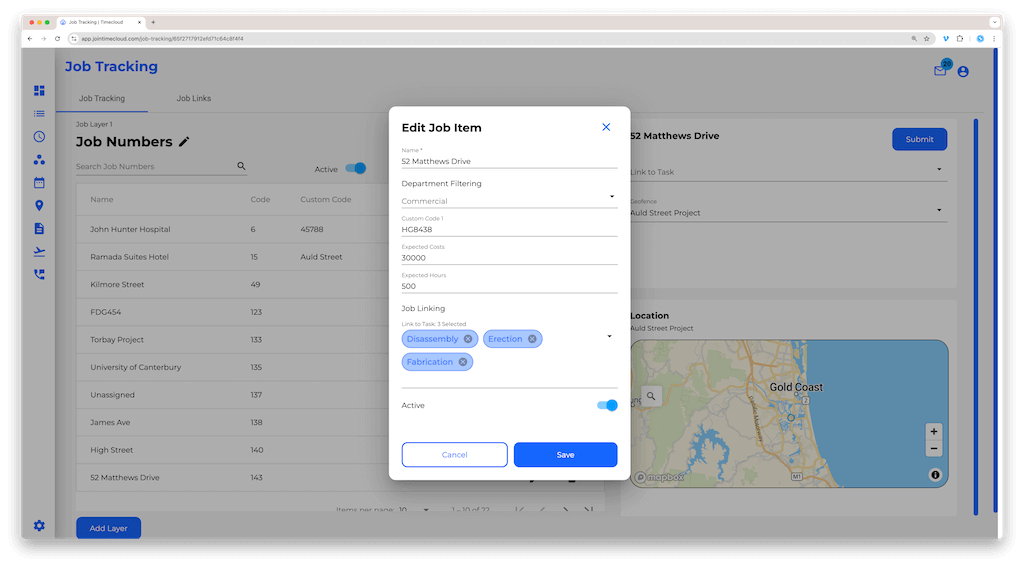1024x567 pixels.
Task: Open the list view sidebar icon
Action: (39, 114)
